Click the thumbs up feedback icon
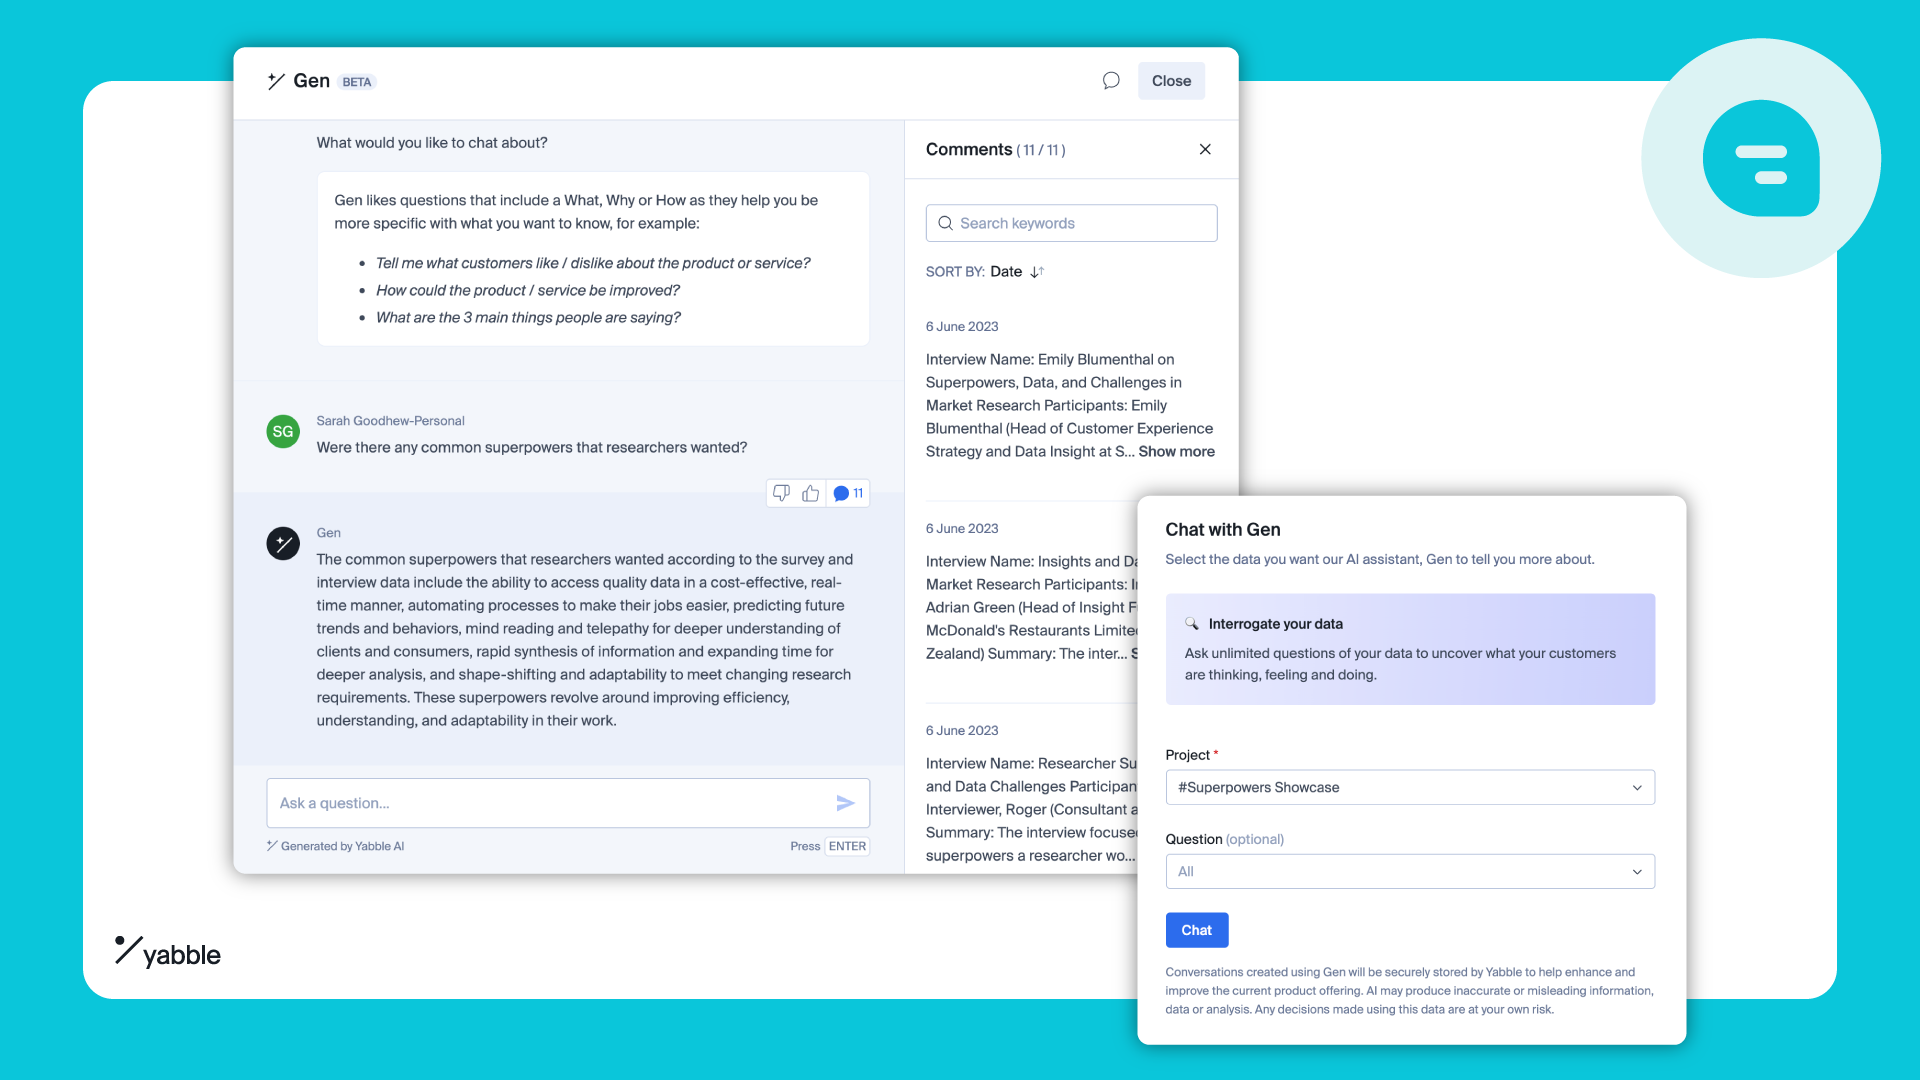This screenshot has height=1080, width=1920. tap(810, 493)
